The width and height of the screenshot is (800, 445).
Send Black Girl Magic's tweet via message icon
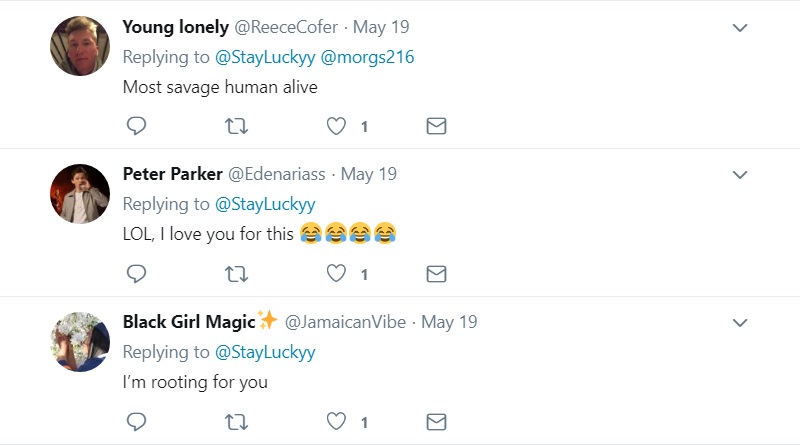(436, 422)
